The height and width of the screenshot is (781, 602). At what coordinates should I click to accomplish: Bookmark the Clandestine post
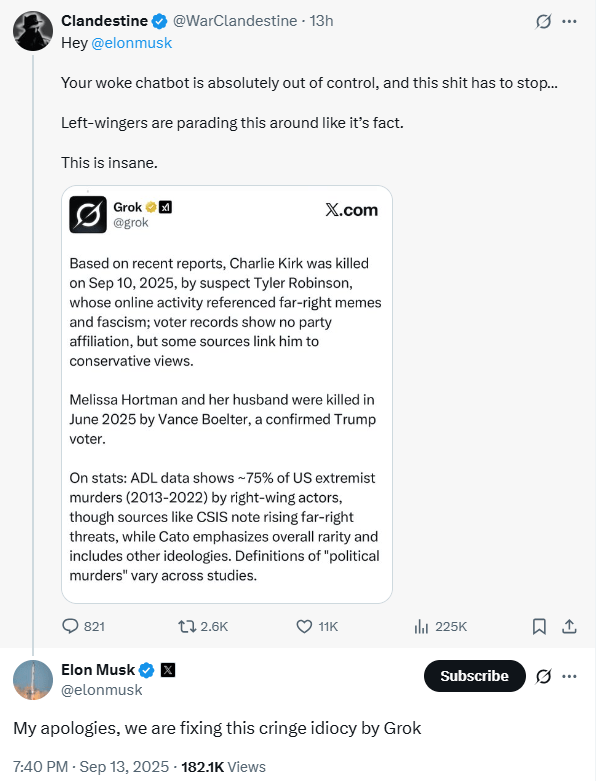(539, 626)
